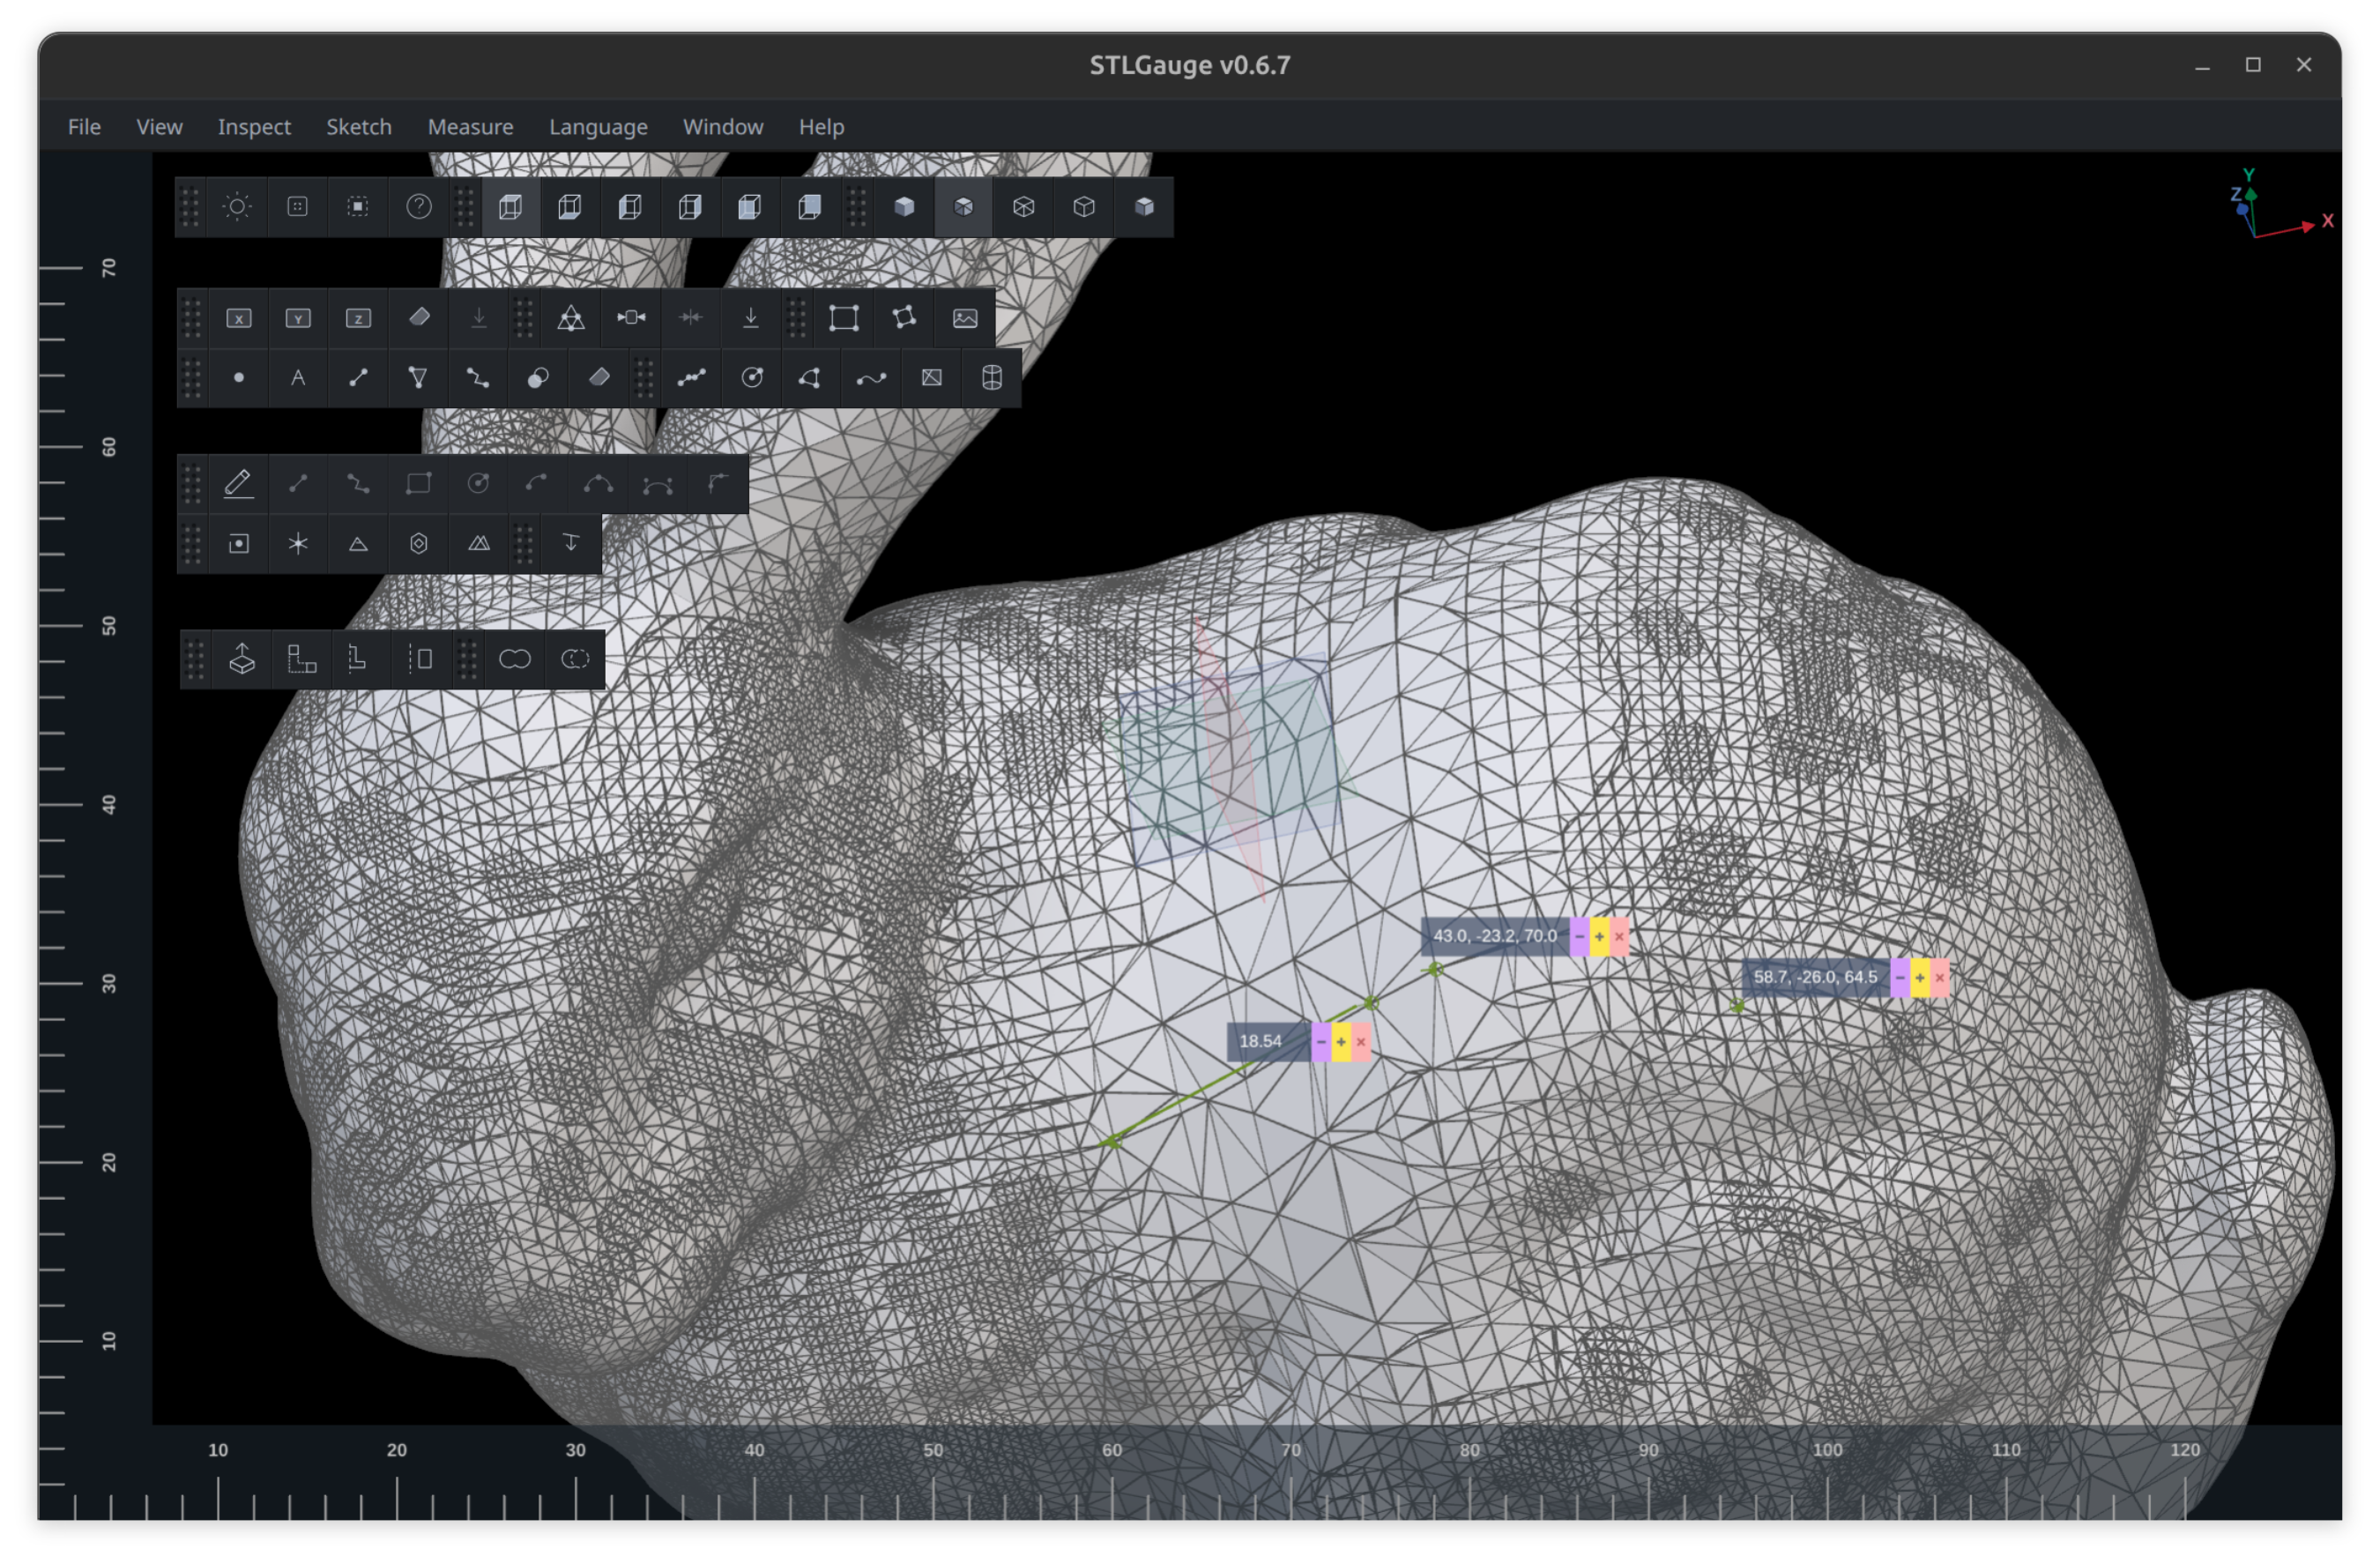Toggle the solid shaded cube display mode
This screenshot has width=2380, height=1564.
pyautogui.click(x=904, y=207)
